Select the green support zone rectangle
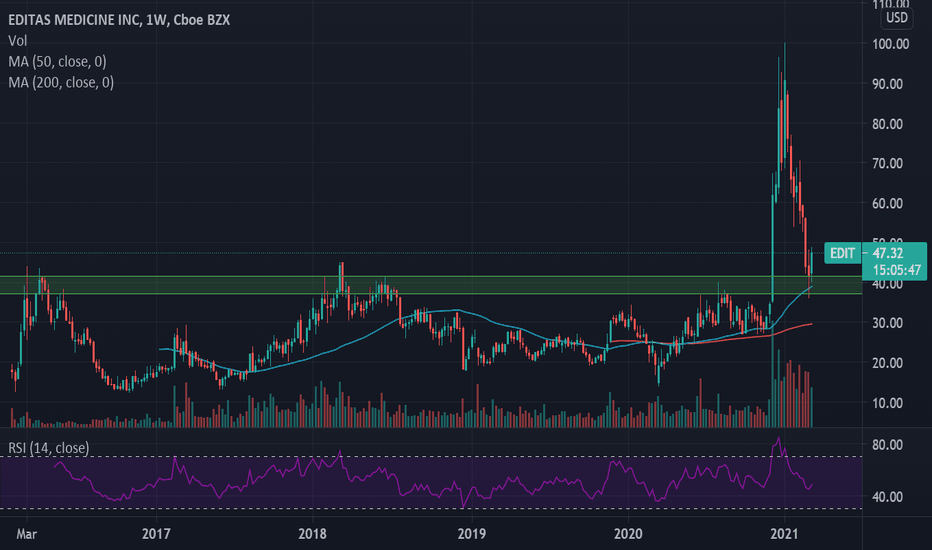The width and height of the screenshot is (932, 550). [x=431, y=285]
